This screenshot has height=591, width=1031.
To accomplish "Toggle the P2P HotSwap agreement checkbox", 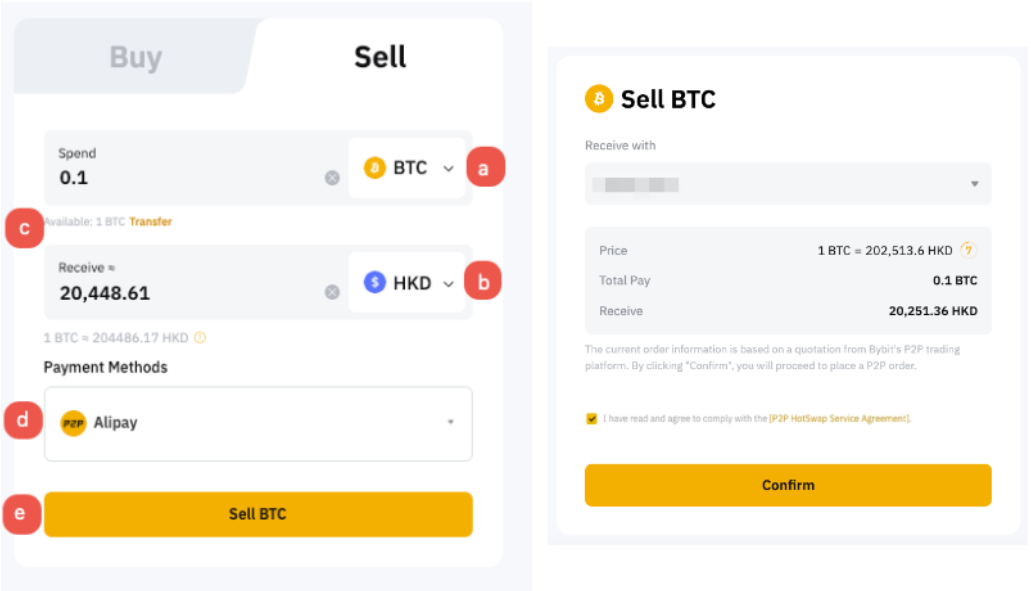I will [x=592, y=419].
